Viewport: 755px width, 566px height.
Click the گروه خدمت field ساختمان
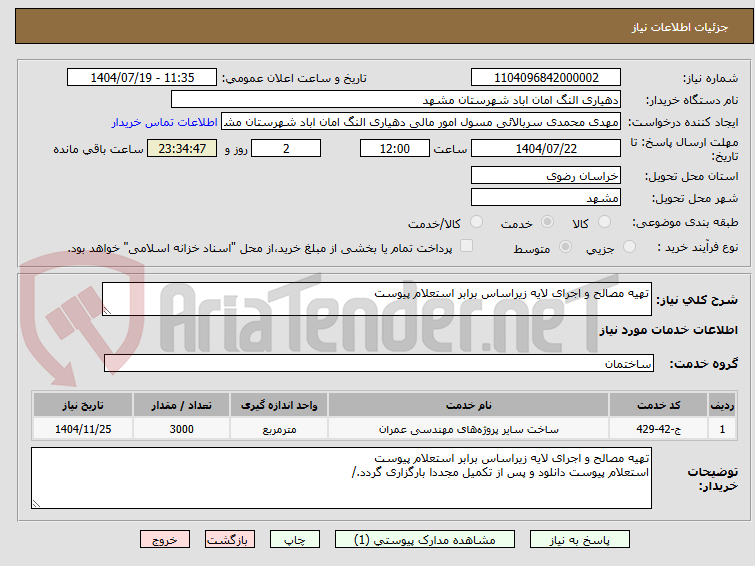click(x=378, y=363)
